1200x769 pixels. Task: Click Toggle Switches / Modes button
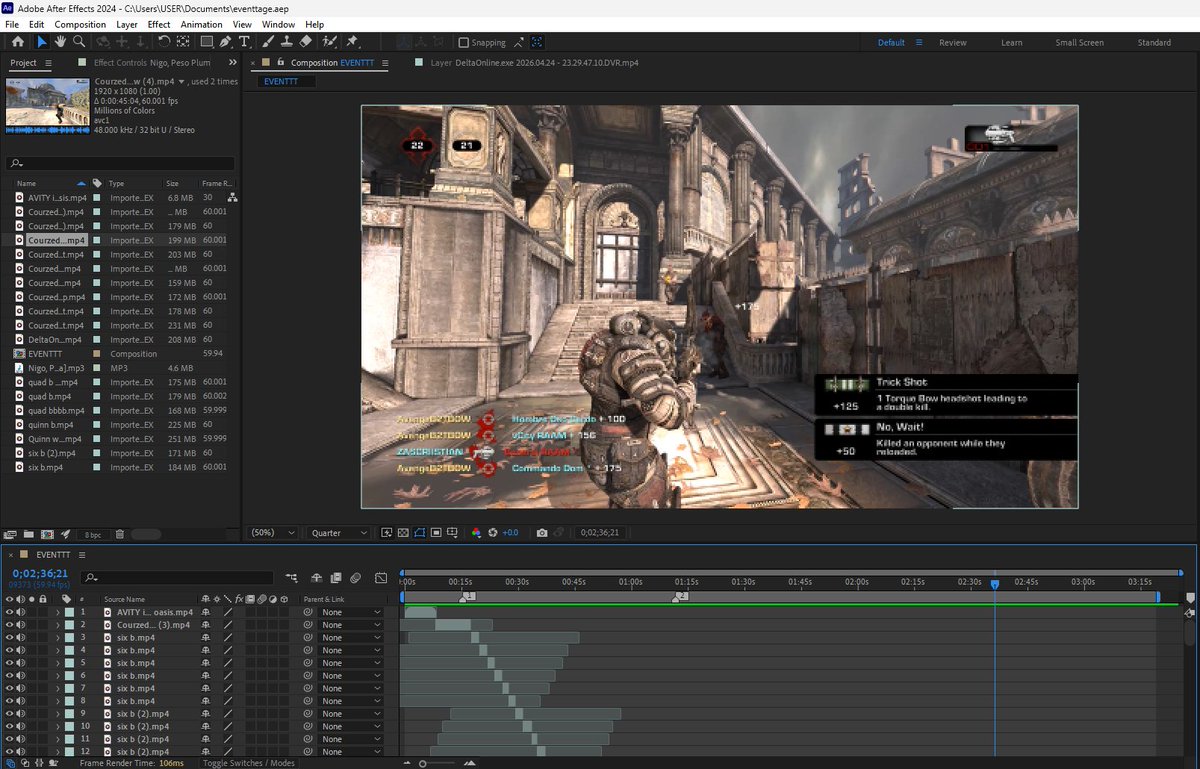point(249,763)
